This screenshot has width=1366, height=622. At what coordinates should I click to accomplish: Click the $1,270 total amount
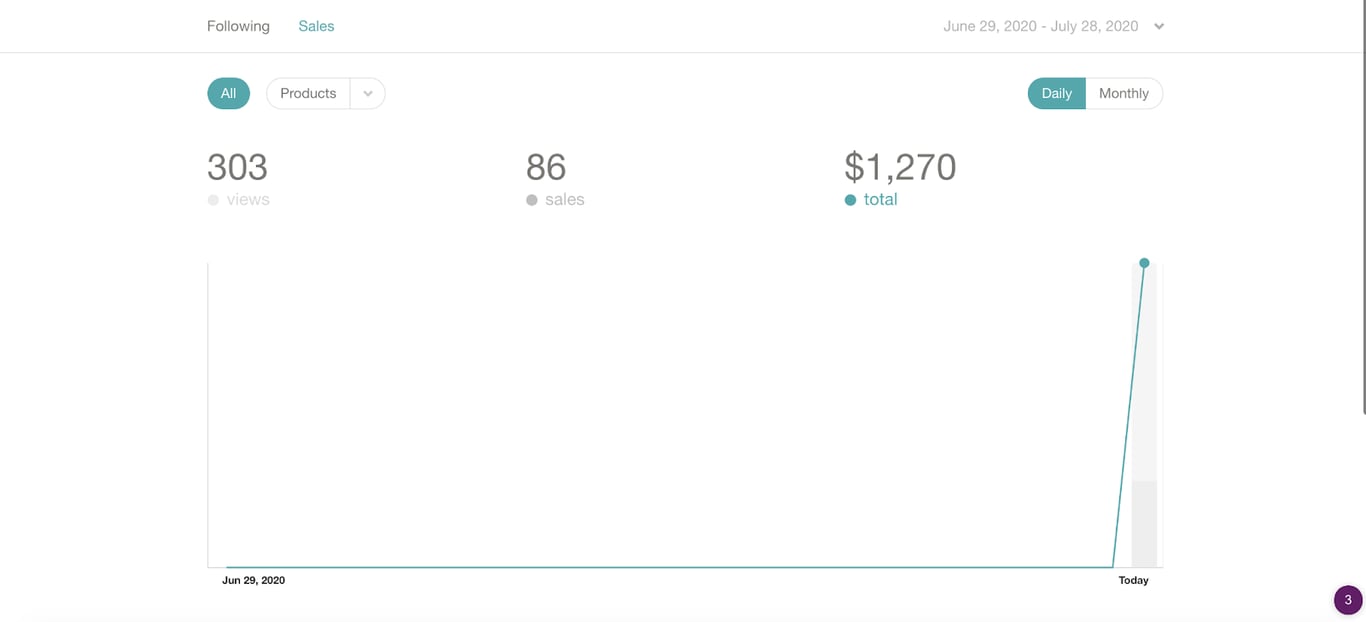pyautogui.click(x=900, y=167)
